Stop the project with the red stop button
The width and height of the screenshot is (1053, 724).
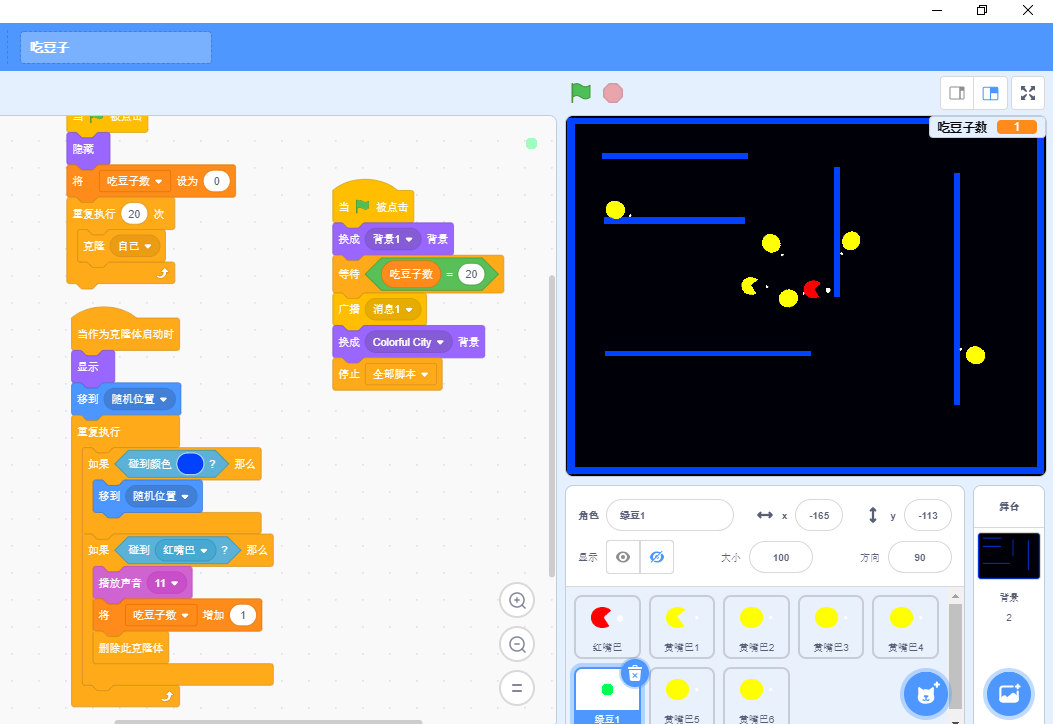(x=612, y=93)
